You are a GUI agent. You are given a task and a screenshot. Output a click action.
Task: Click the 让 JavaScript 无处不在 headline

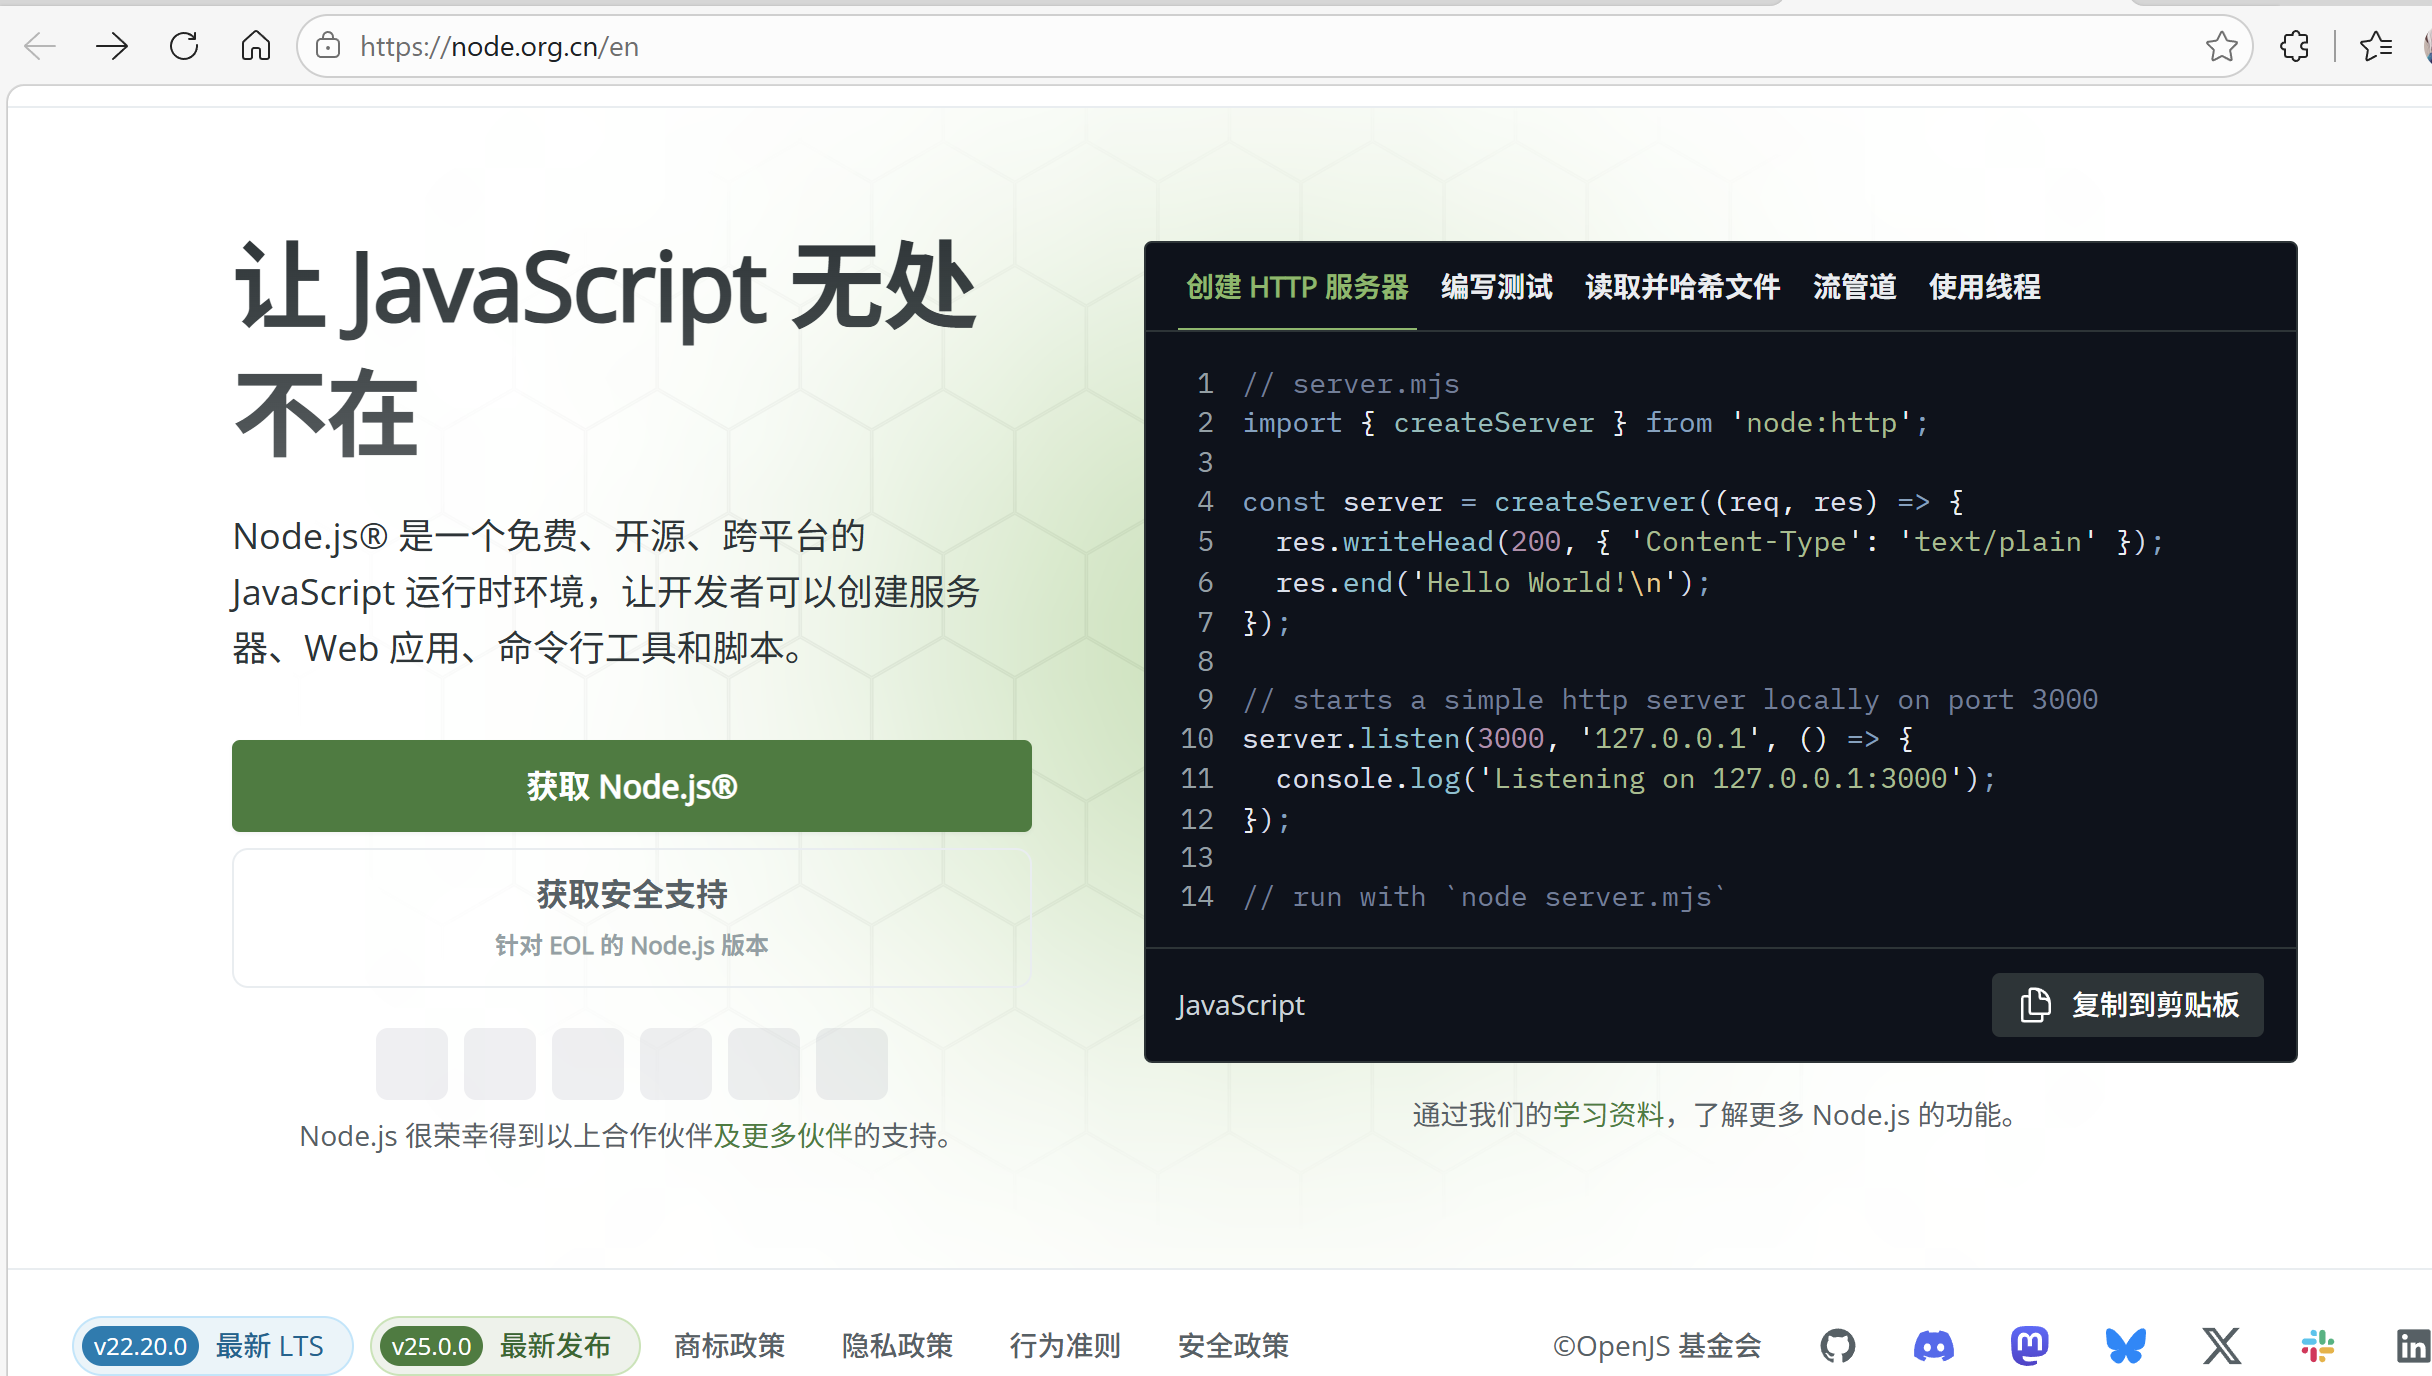[x=605, y=350]
